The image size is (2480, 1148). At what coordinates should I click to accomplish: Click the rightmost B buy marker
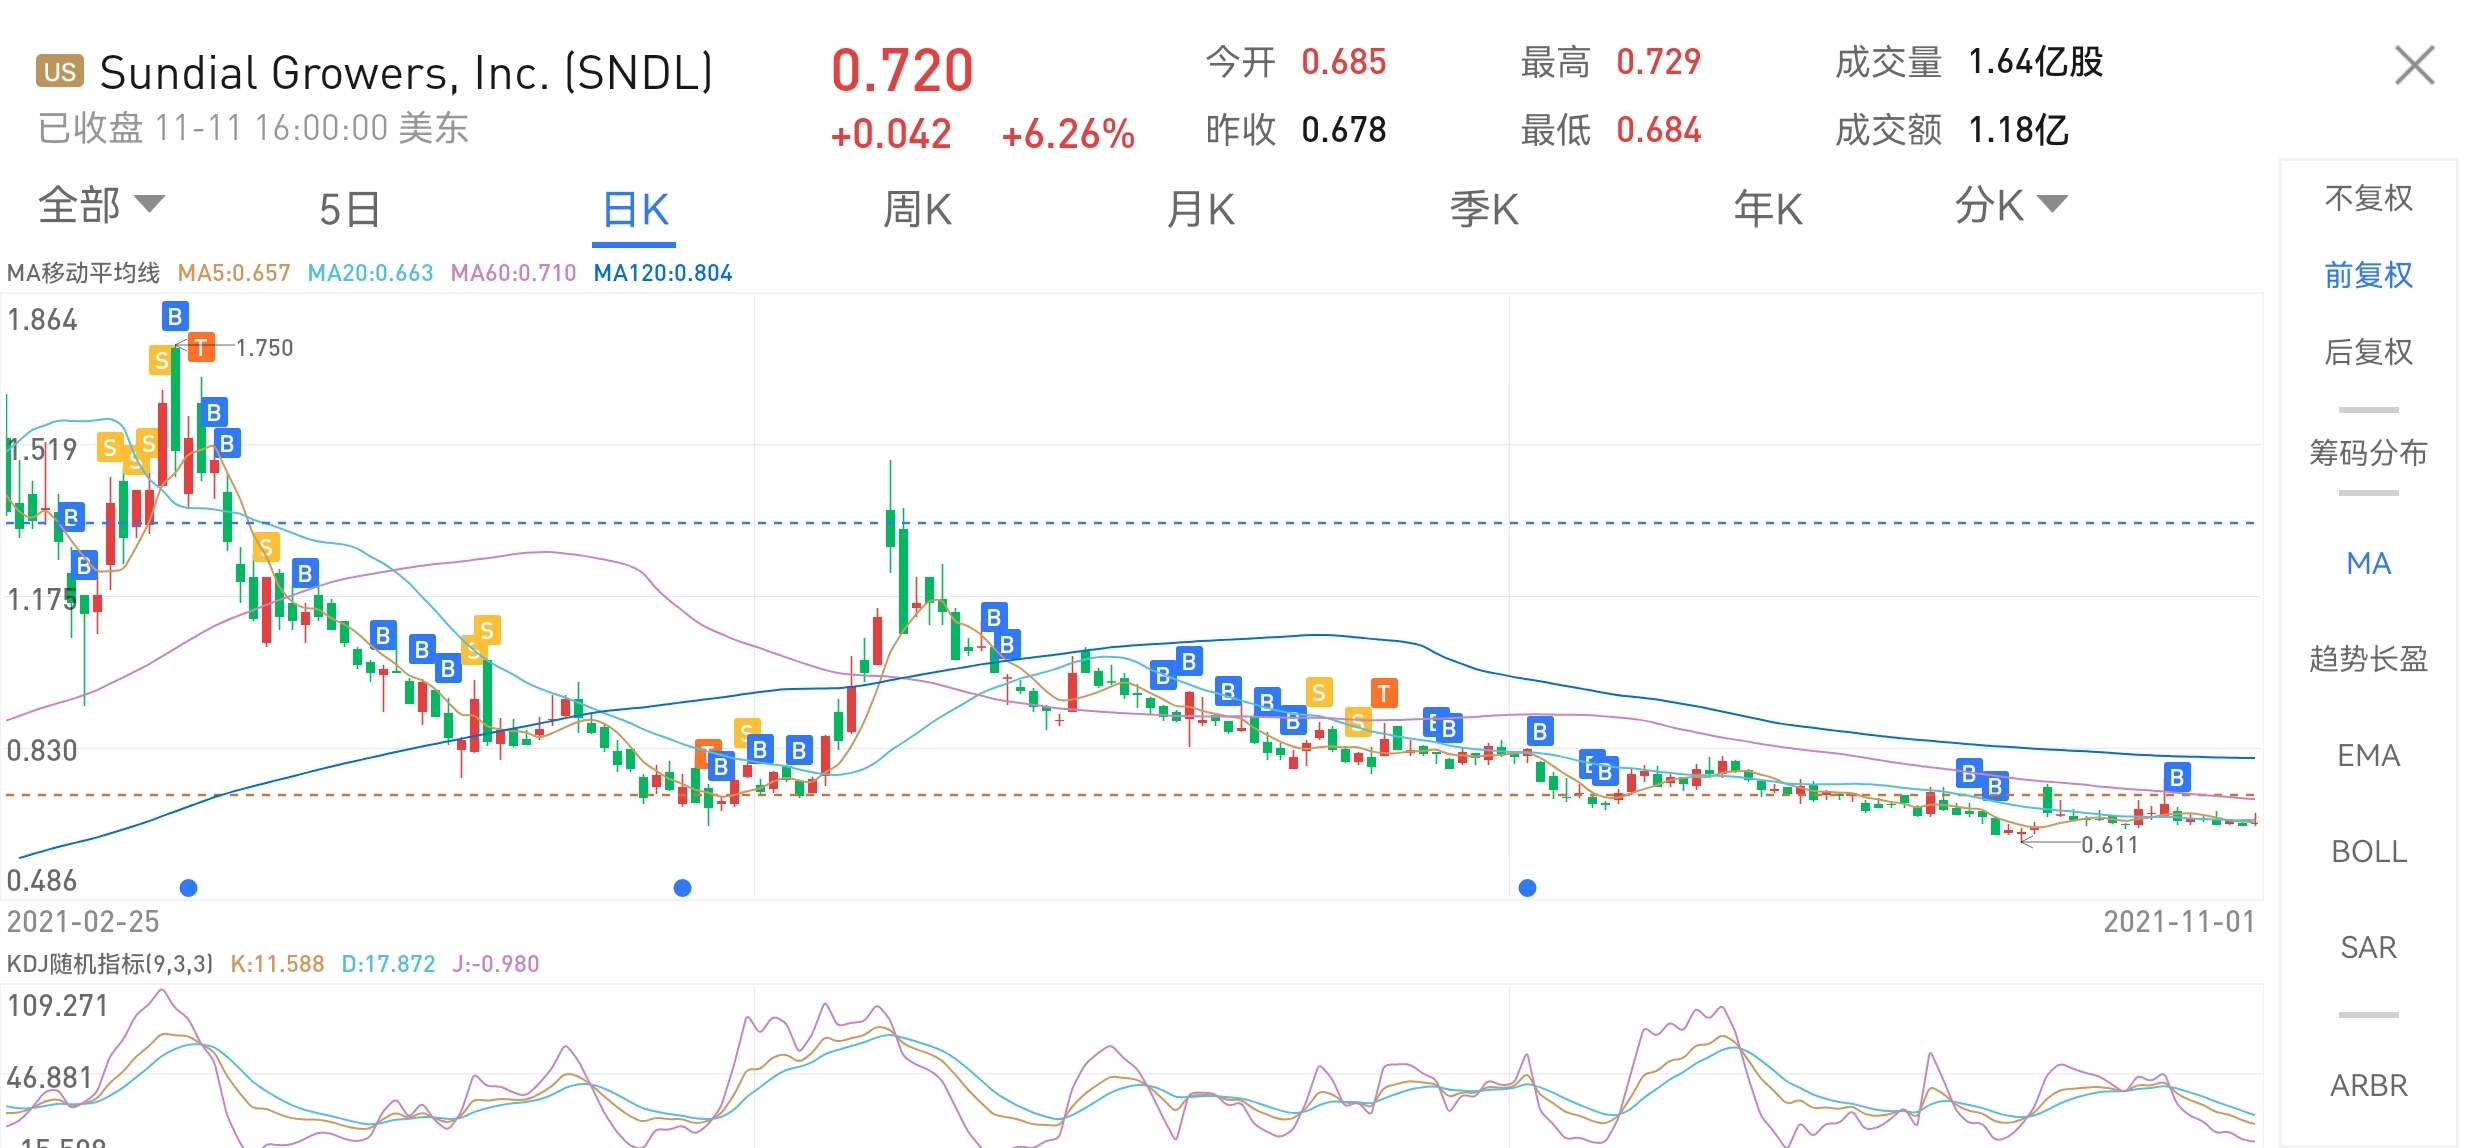(2177, 776)
